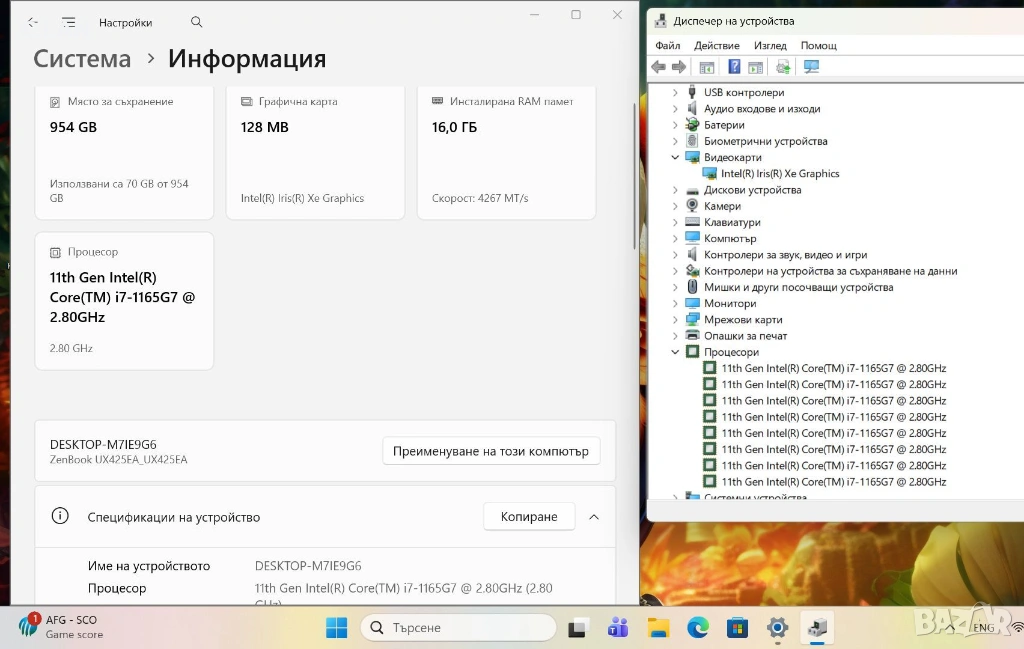Click the scan for hardware changes icon

point(811,67)
